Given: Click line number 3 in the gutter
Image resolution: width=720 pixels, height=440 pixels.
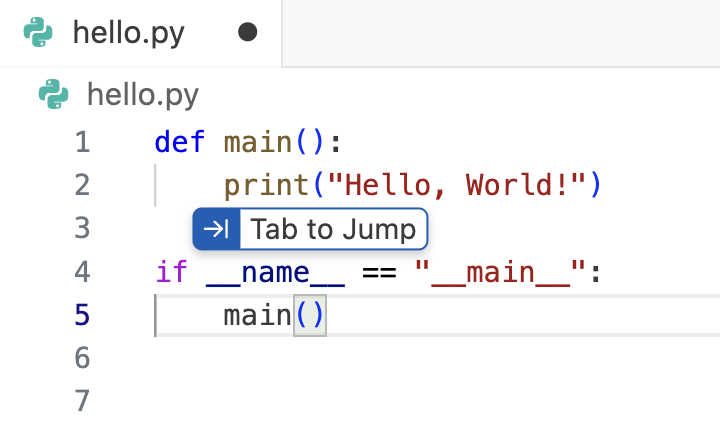Looking at the screenshot, I should pos(82,228).
